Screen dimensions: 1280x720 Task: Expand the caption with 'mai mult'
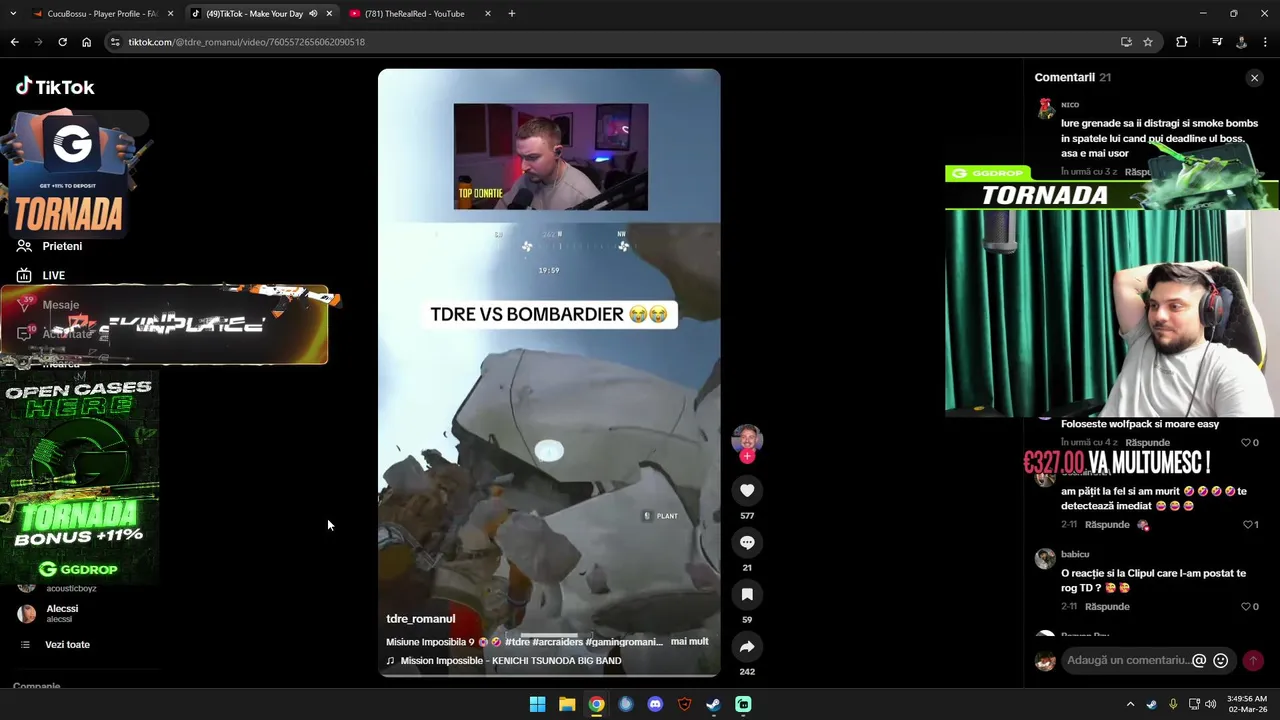pyautogui.click(x=689, y=642)
